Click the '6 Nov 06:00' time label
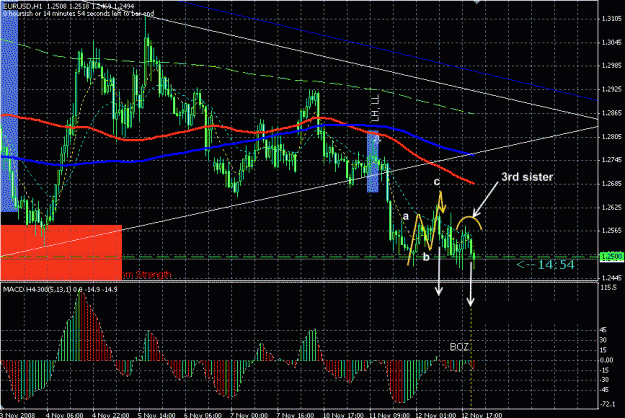 click(x=203, y=415)
